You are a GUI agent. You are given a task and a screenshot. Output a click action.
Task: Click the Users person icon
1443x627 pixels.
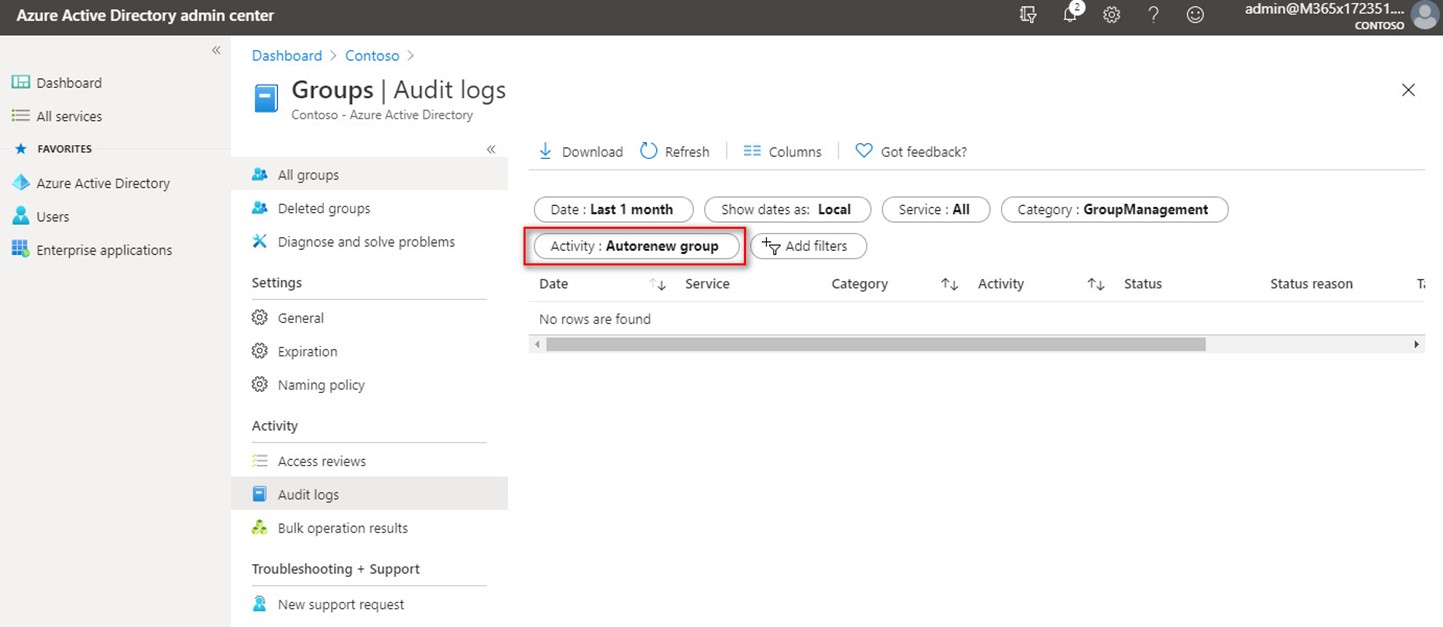pos(20,216)
